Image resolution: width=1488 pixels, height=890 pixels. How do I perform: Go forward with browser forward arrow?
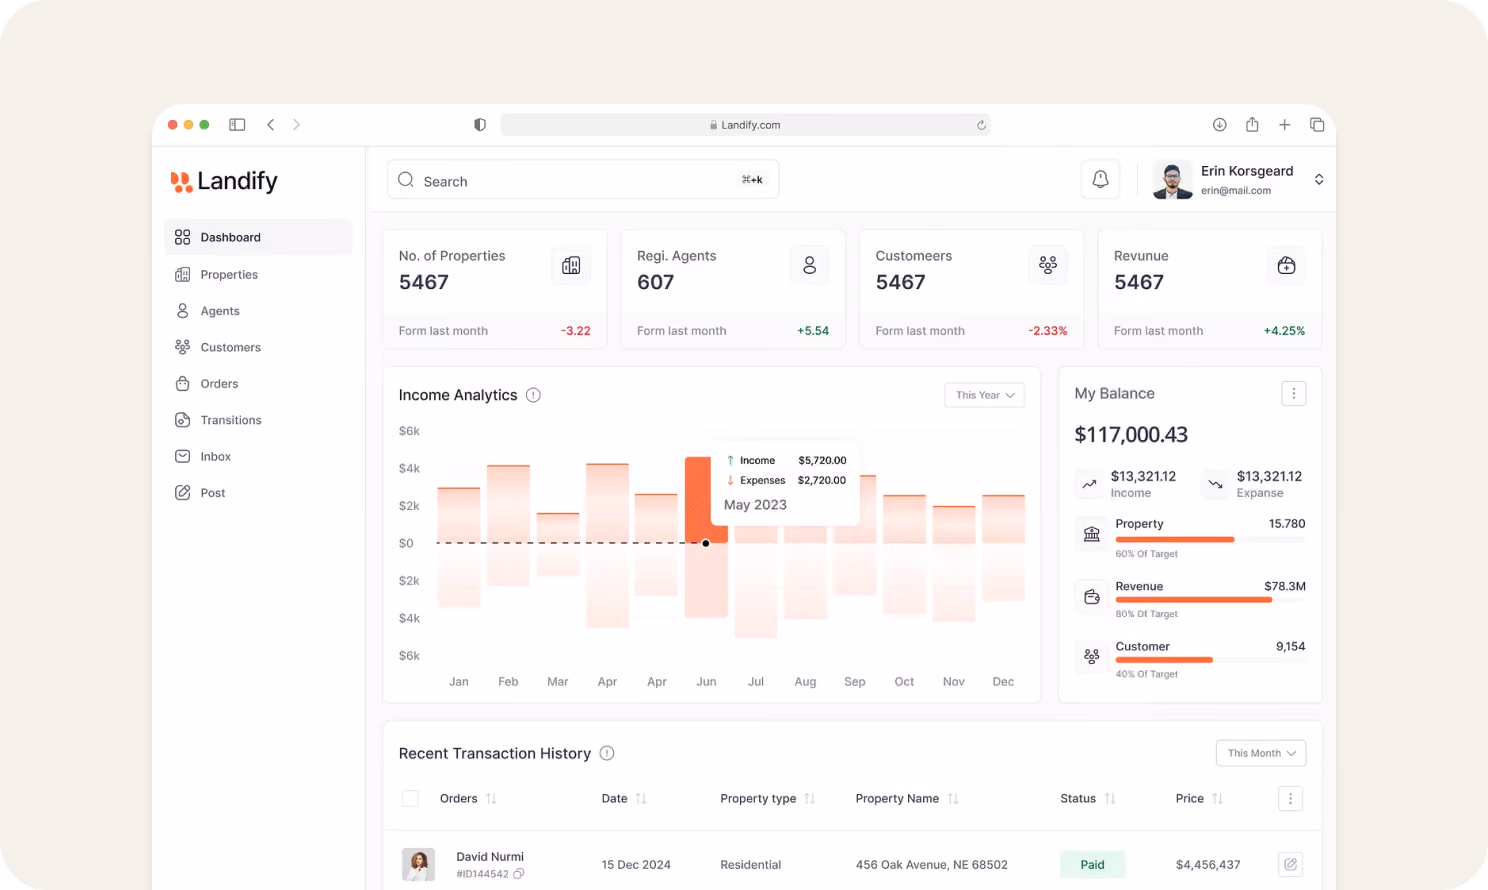(296, 125)
